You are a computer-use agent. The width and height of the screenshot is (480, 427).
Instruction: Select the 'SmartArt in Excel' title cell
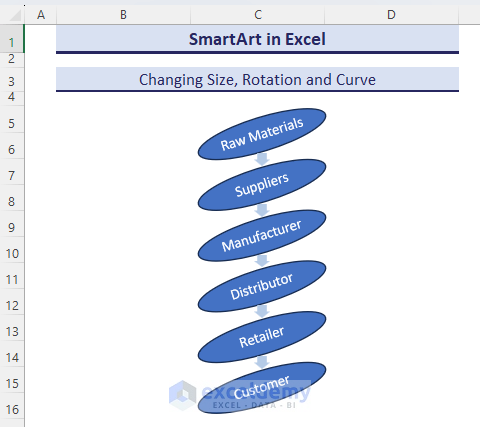click(257, 39)
